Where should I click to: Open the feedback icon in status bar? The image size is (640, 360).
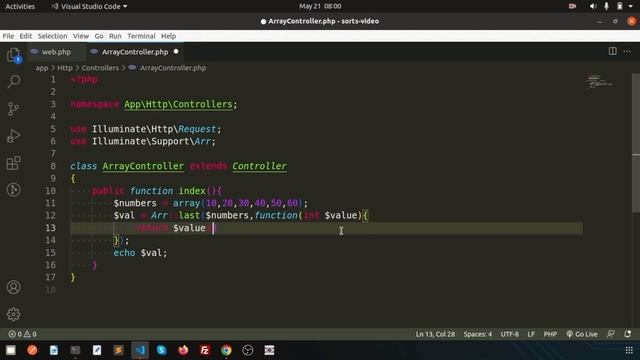611,334
